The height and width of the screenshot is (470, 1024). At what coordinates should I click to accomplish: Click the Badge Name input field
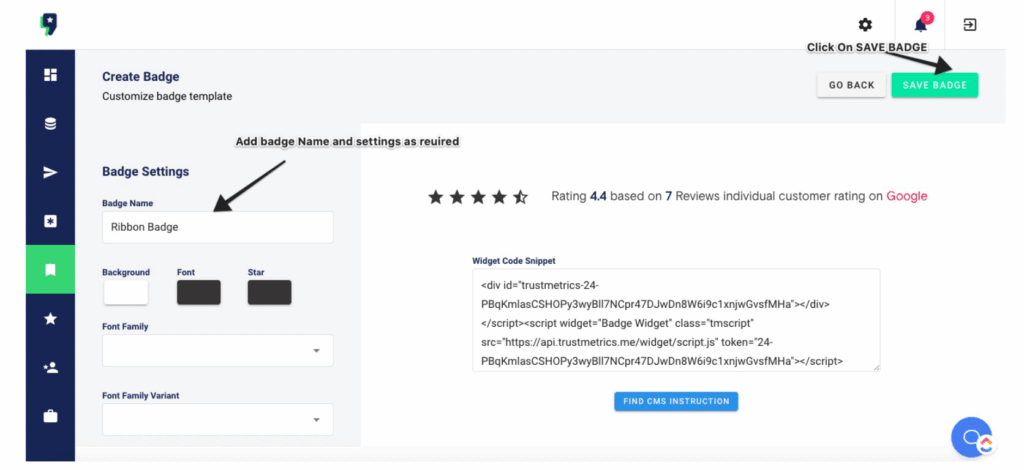pos(217,227)
